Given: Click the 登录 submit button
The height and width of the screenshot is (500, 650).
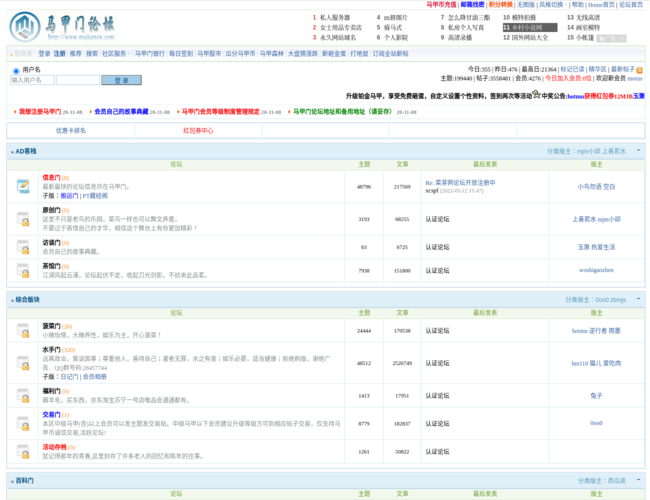Looking at the screenshot, I should tap(121, 80).
